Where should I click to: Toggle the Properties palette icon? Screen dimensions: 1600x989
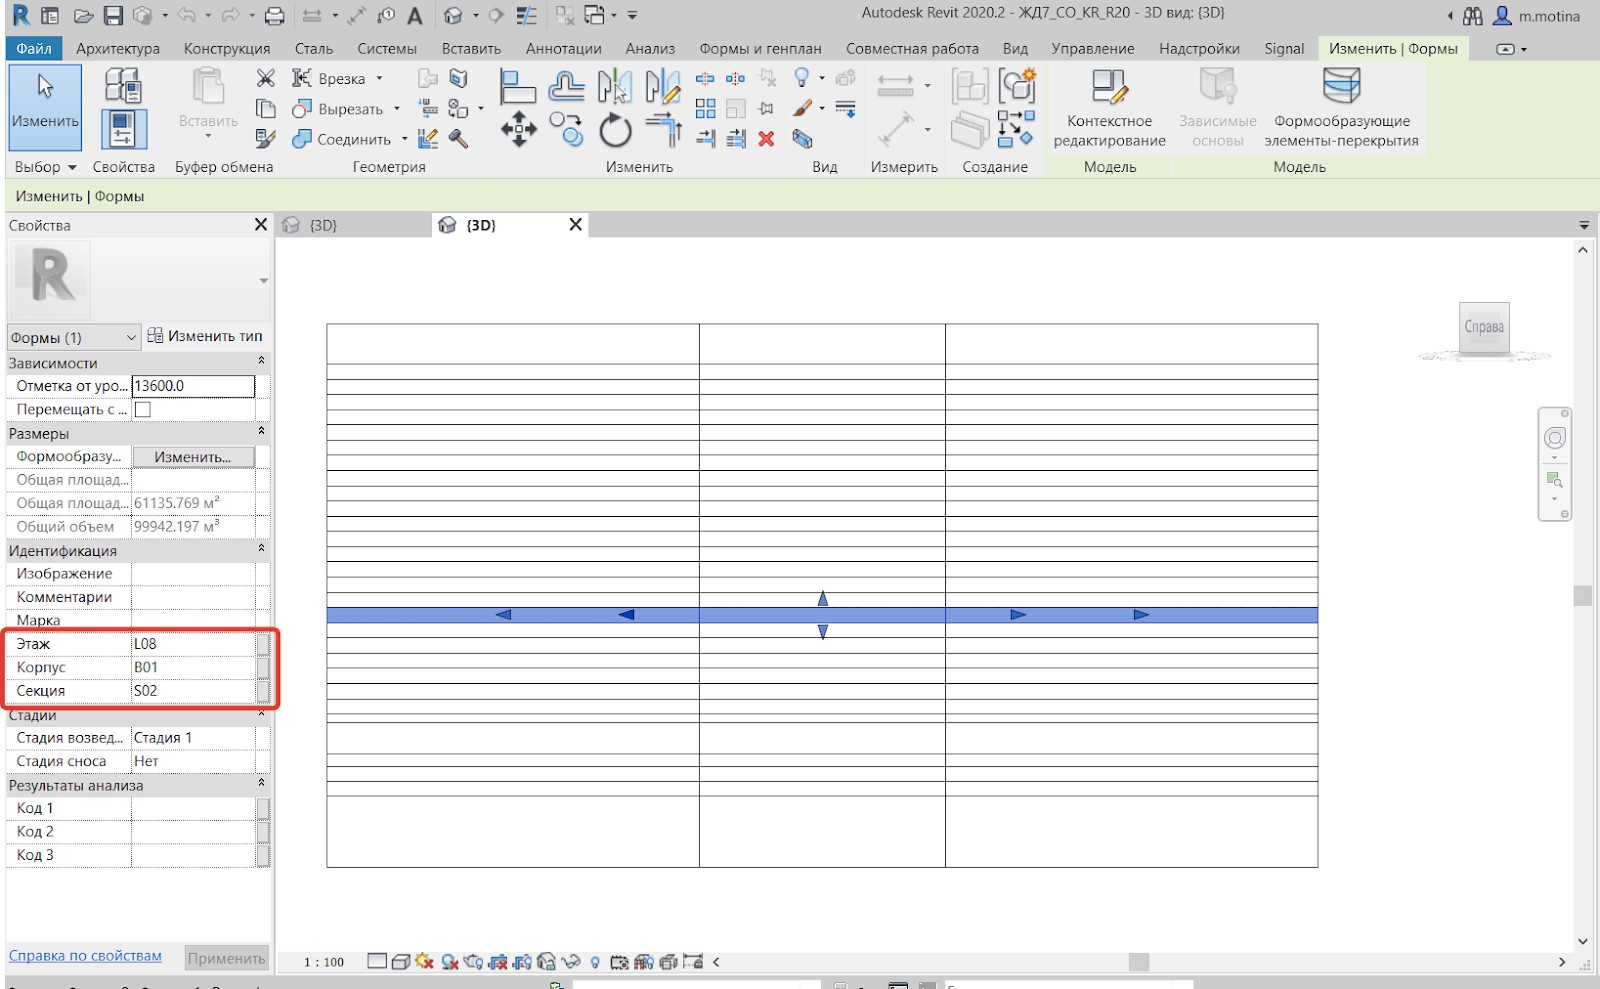(x=123, y=130)
